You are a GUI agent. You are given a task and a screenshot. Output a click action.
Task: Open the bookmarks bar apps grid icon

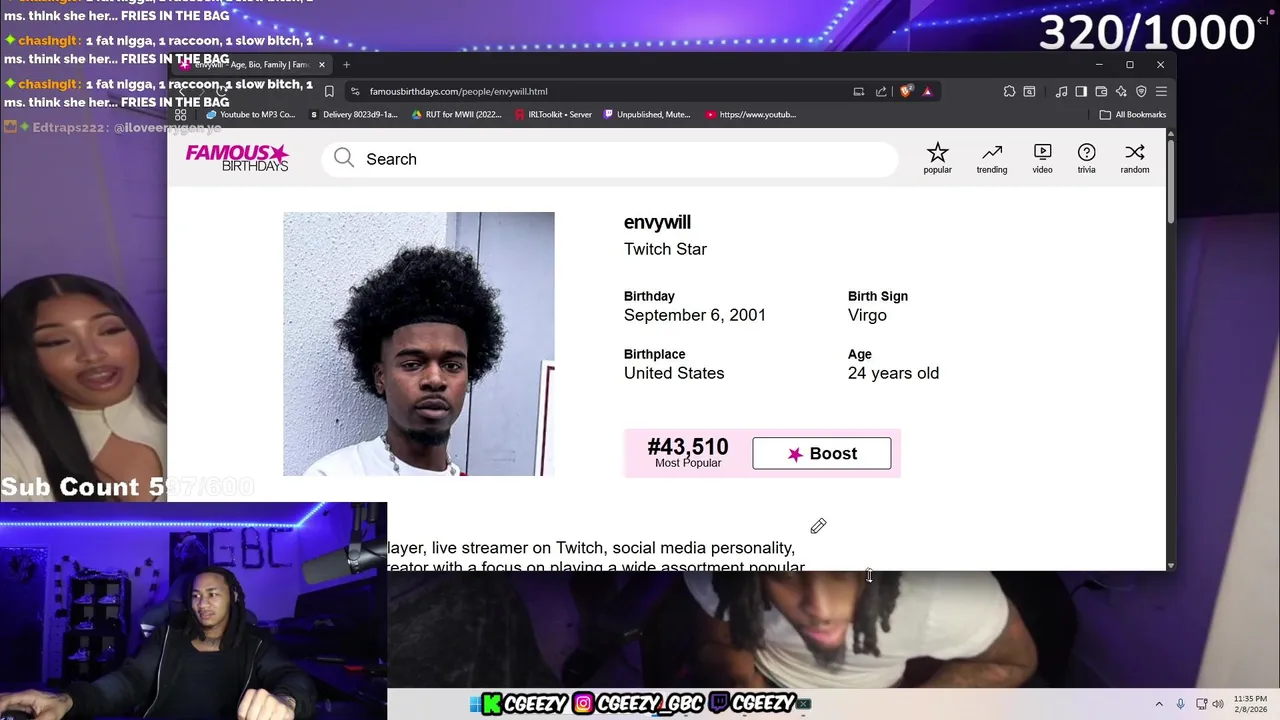(181, 114)
